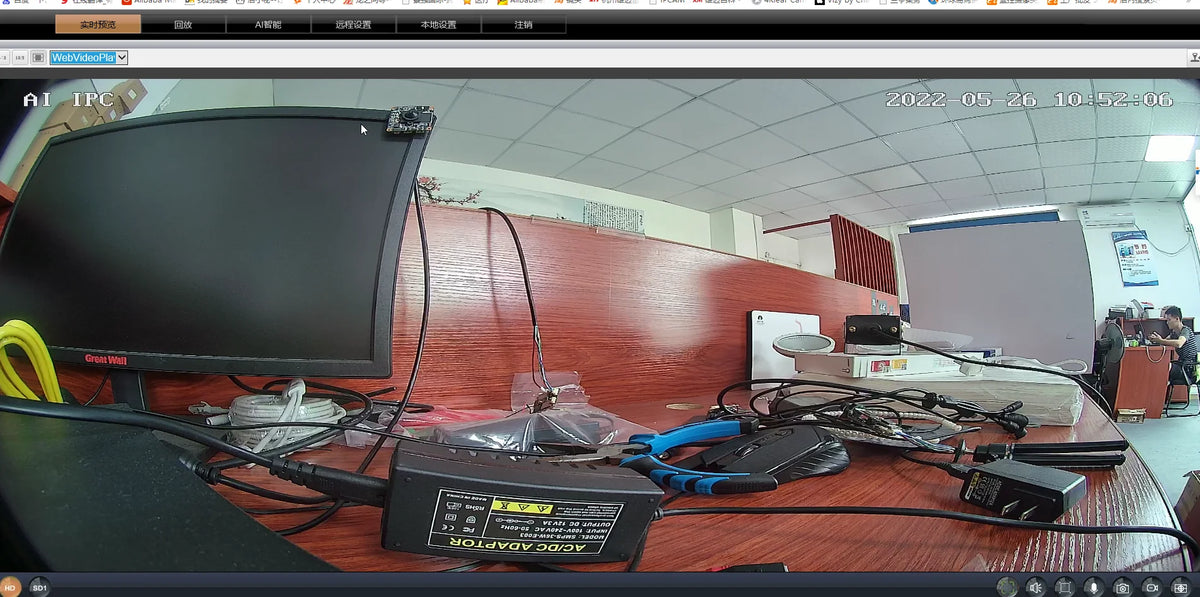
Task: Go to 远程设置 remote settings
Action: pos(353,24)
